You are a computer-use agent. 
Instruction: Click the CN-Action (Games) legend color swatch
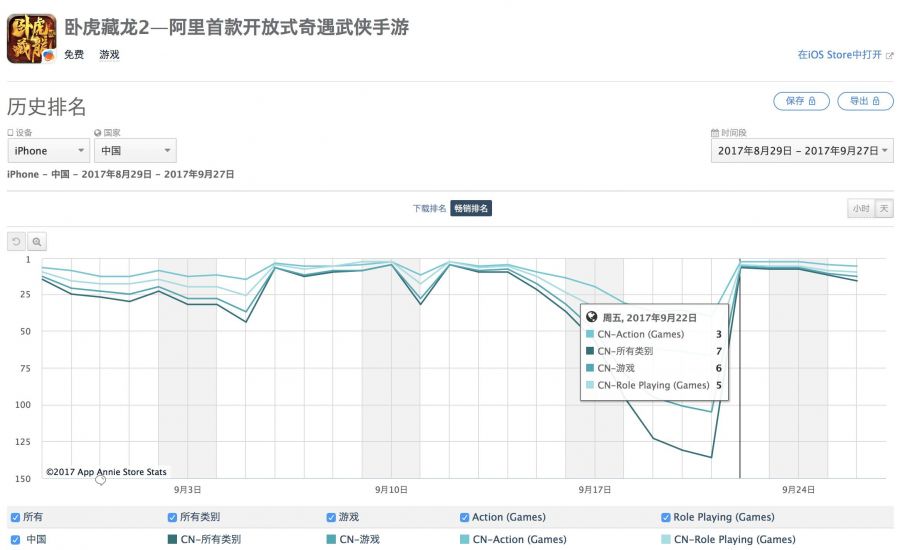tap(464, 540)
